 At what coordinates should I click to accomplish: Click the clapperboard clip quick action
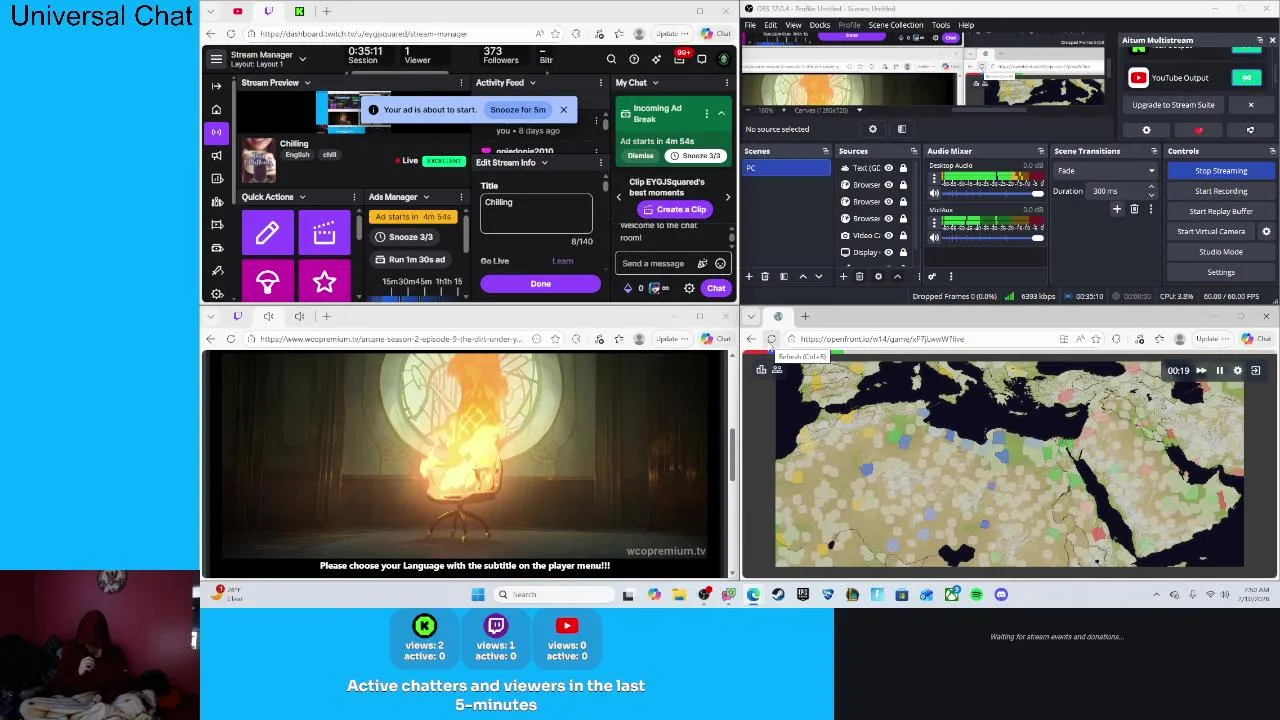324,233
